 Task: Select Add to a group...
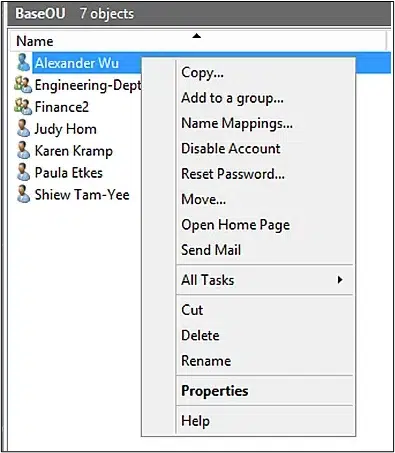click(x=265, y=98)
